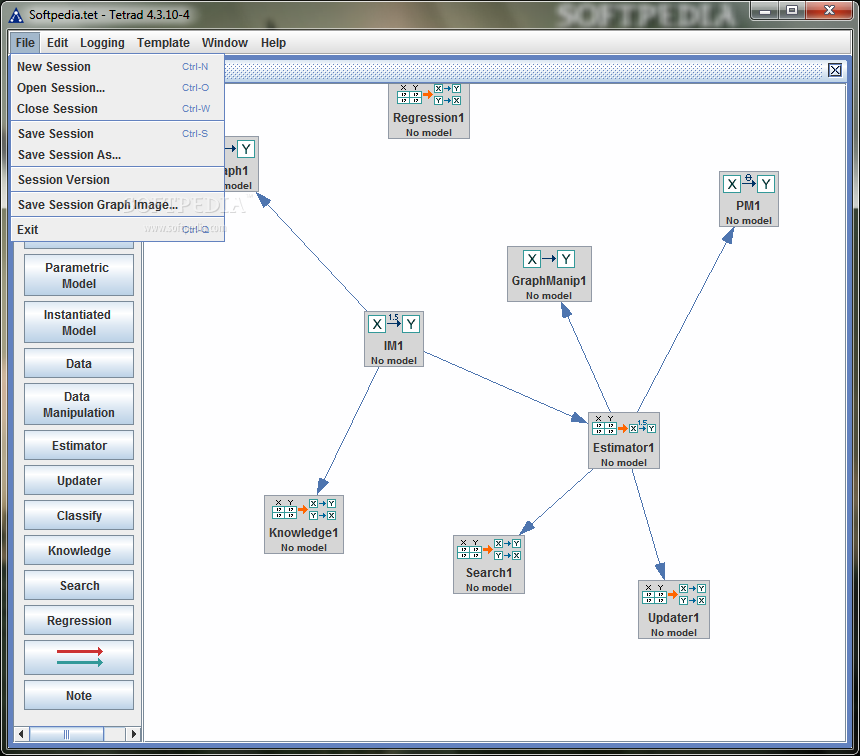Select the Search1 node
The width and height of the screenshot is (860, 756).
click(x=489, y=565)
